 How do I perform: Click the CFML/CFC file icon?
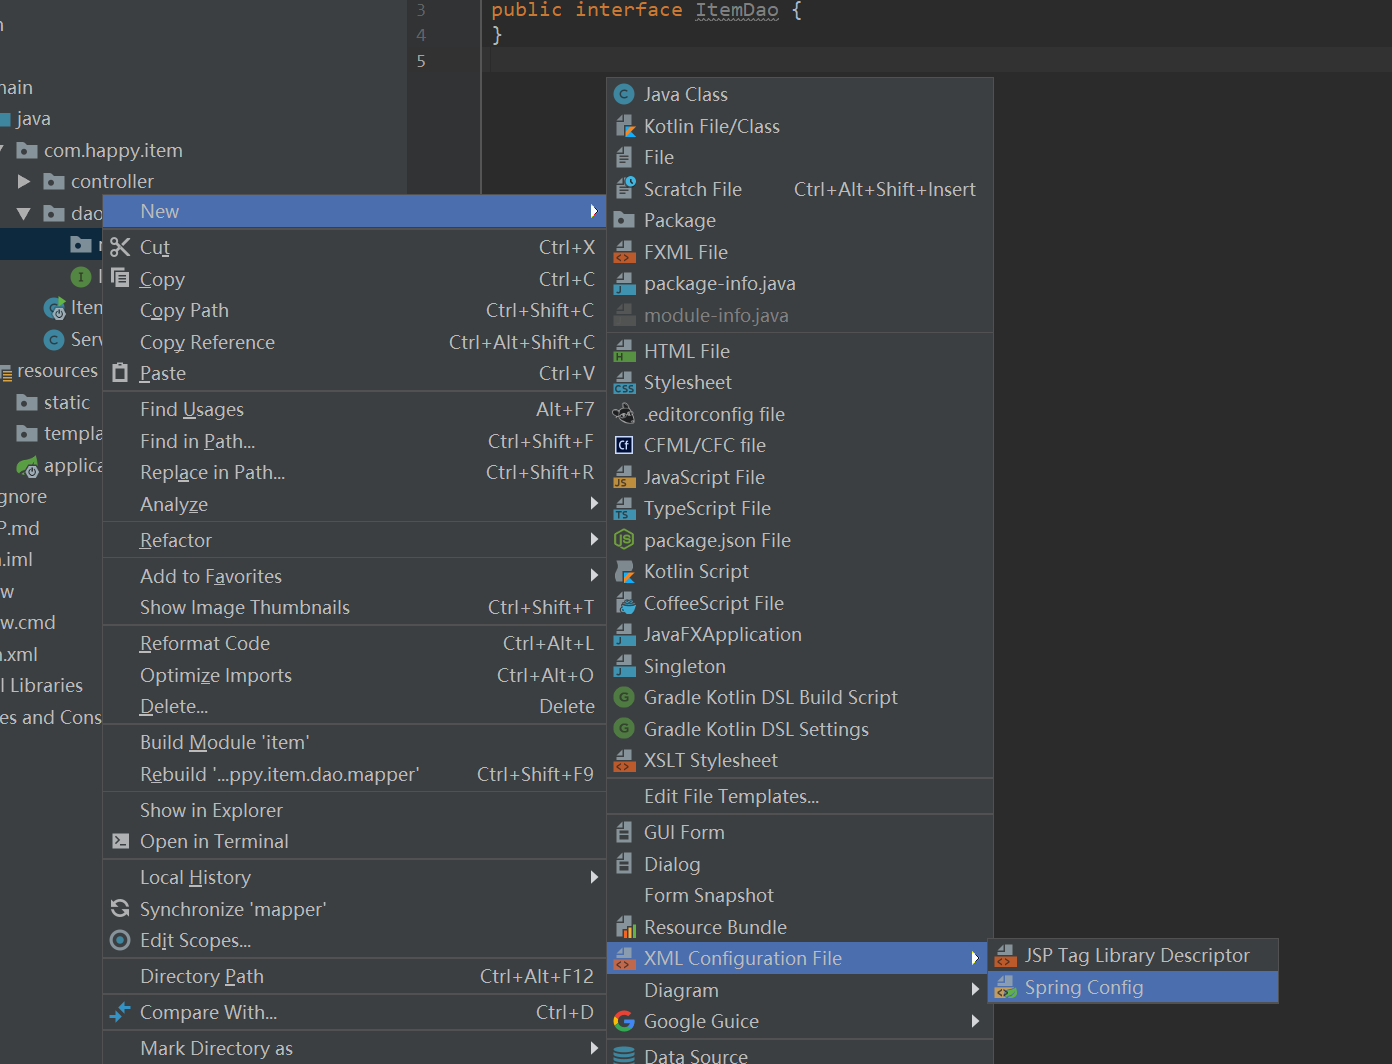624,445
